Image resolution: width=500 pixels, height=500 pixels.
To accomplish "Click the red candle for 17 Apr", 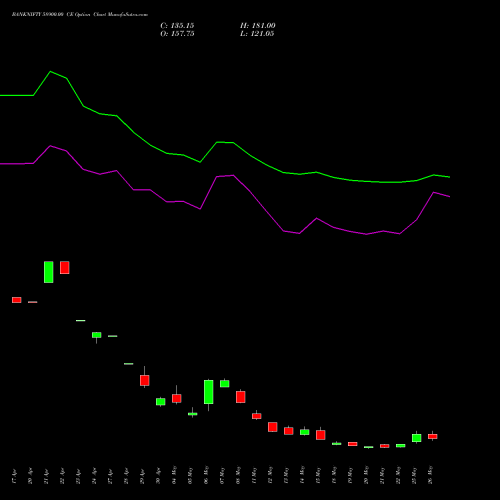I will click(x=17, y=300).
